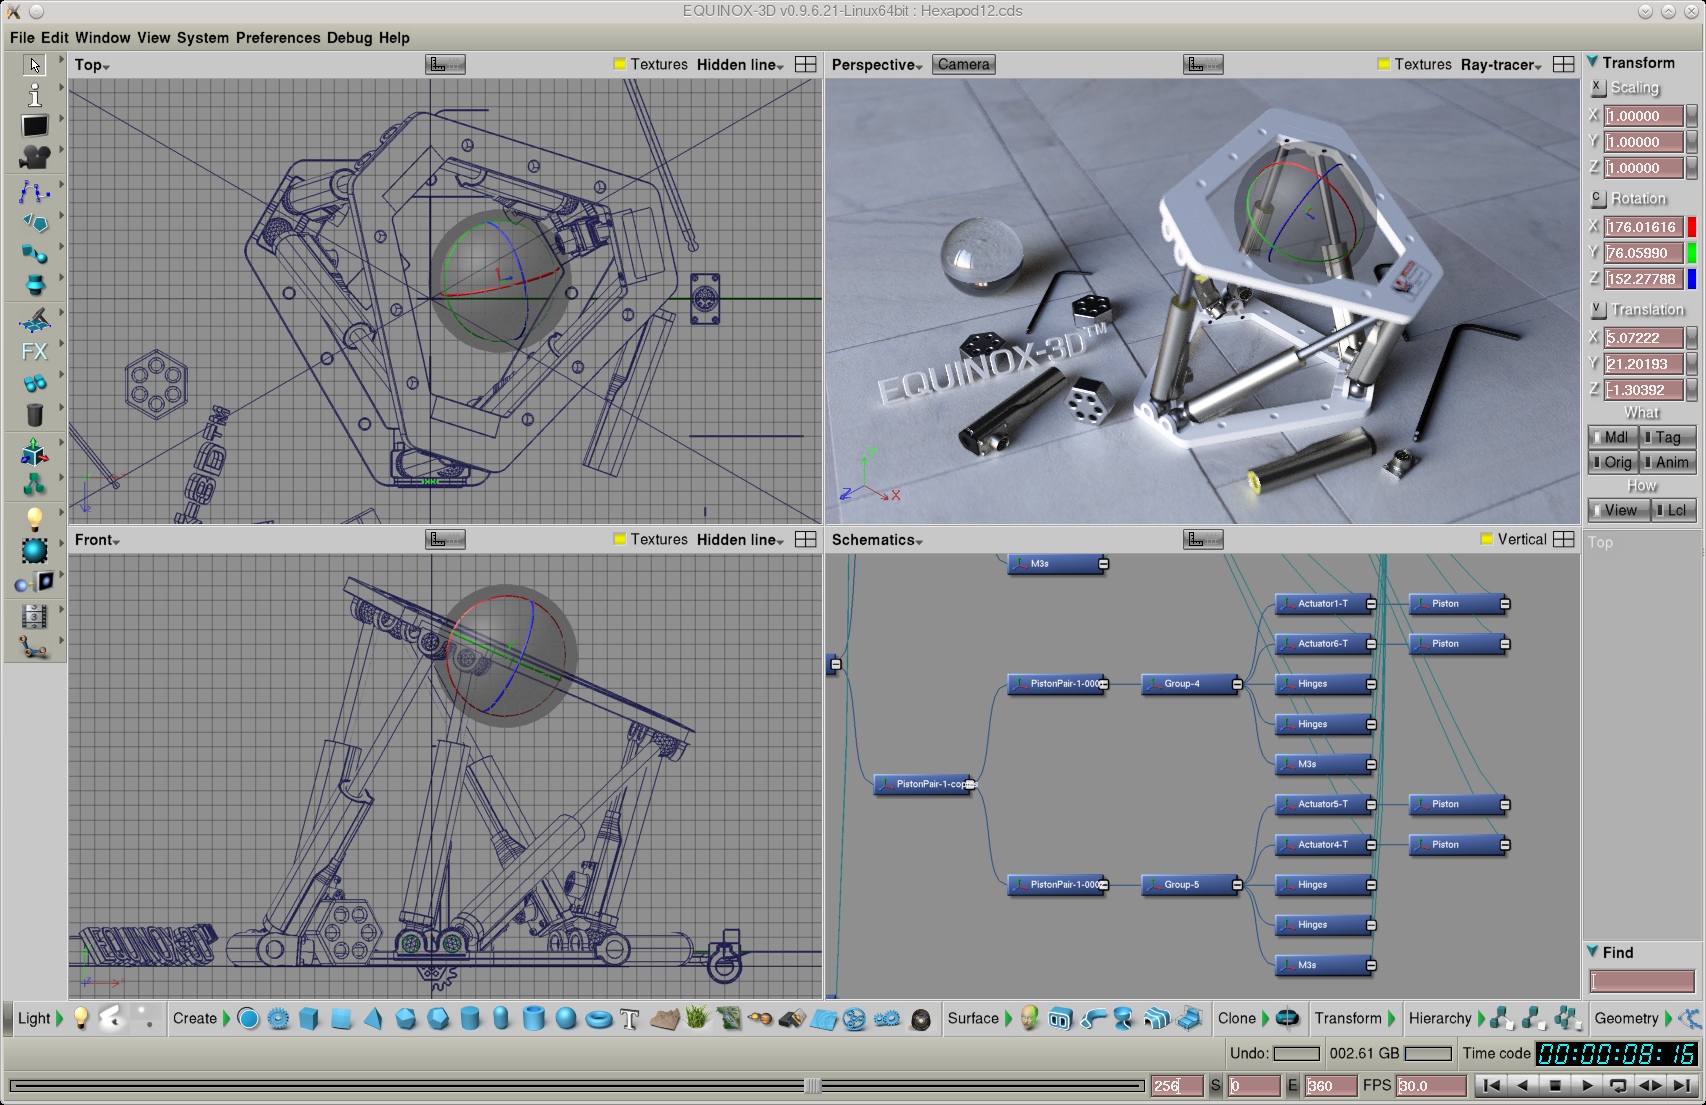Open the FX effects tool
The width and height of the screenshot is (1706, 1105).
pyautogui.click(x=35, y=352)
